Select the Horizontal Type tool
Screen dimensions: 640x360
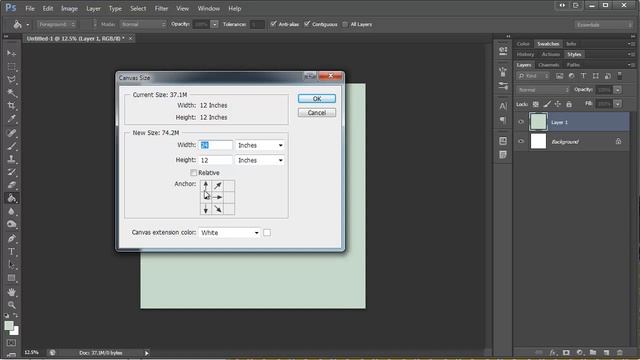pyautogui.click(x=11, y=251)
